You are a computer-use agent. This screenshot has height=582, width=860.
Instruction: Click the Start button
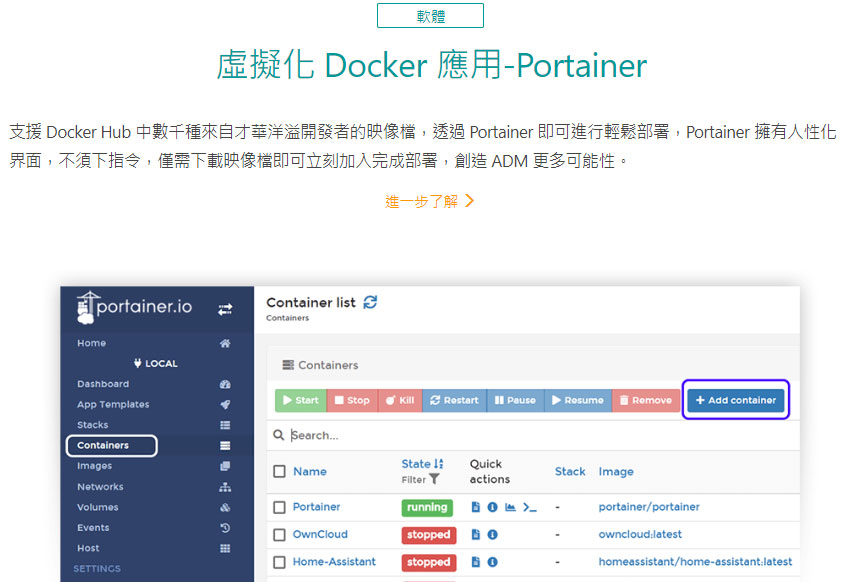tap(301, 400)
